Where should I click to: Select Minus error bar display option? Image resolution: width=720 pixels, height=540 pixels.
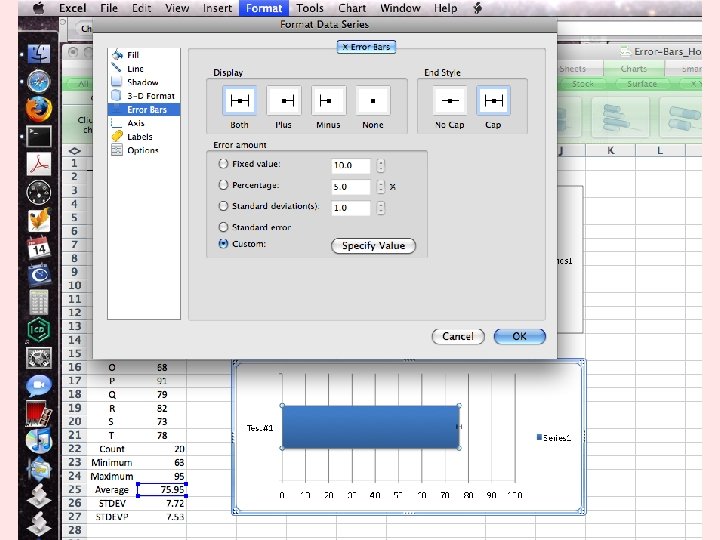(328, 101)
